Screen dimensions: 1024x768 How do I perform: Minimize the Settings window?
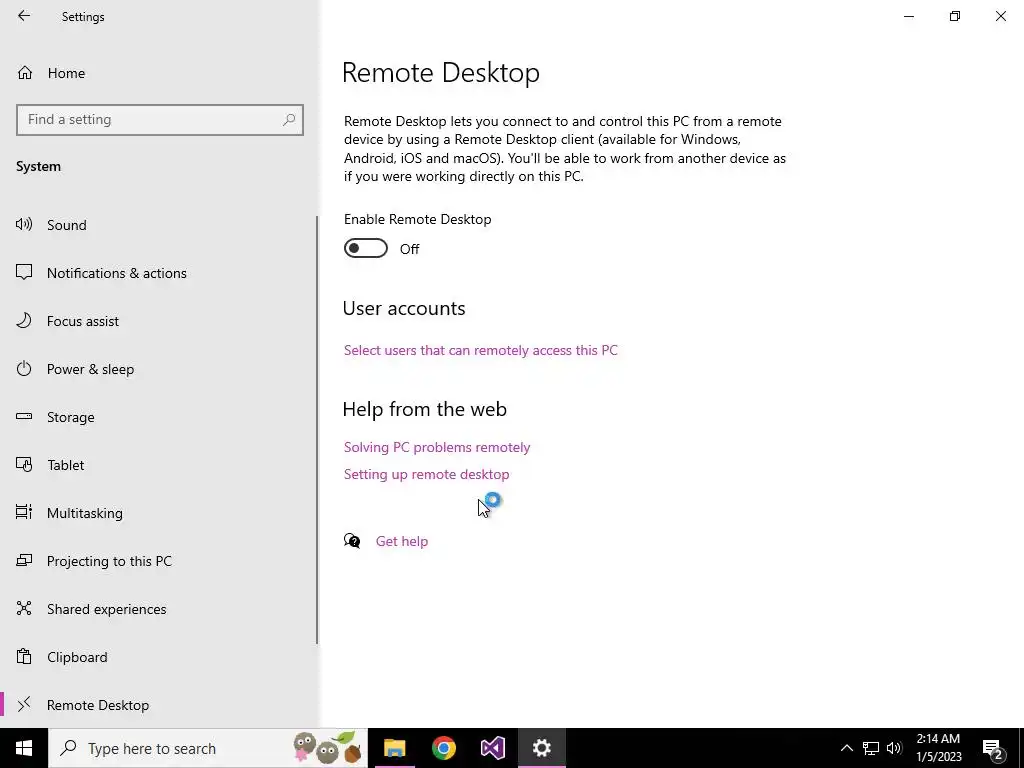click(909, 16)
